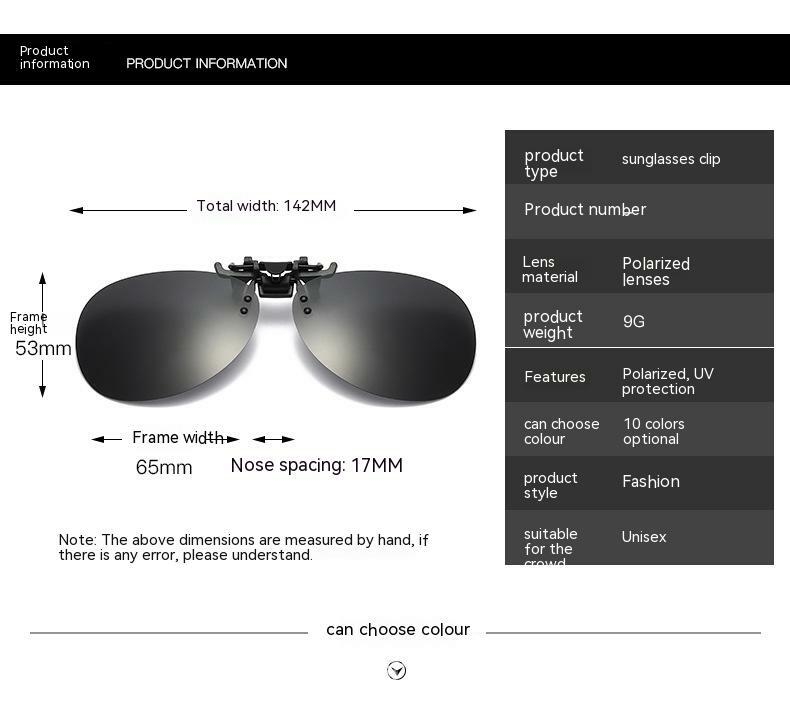Select the small 'Product information' header label
The image size is (790, 722).
54,58
